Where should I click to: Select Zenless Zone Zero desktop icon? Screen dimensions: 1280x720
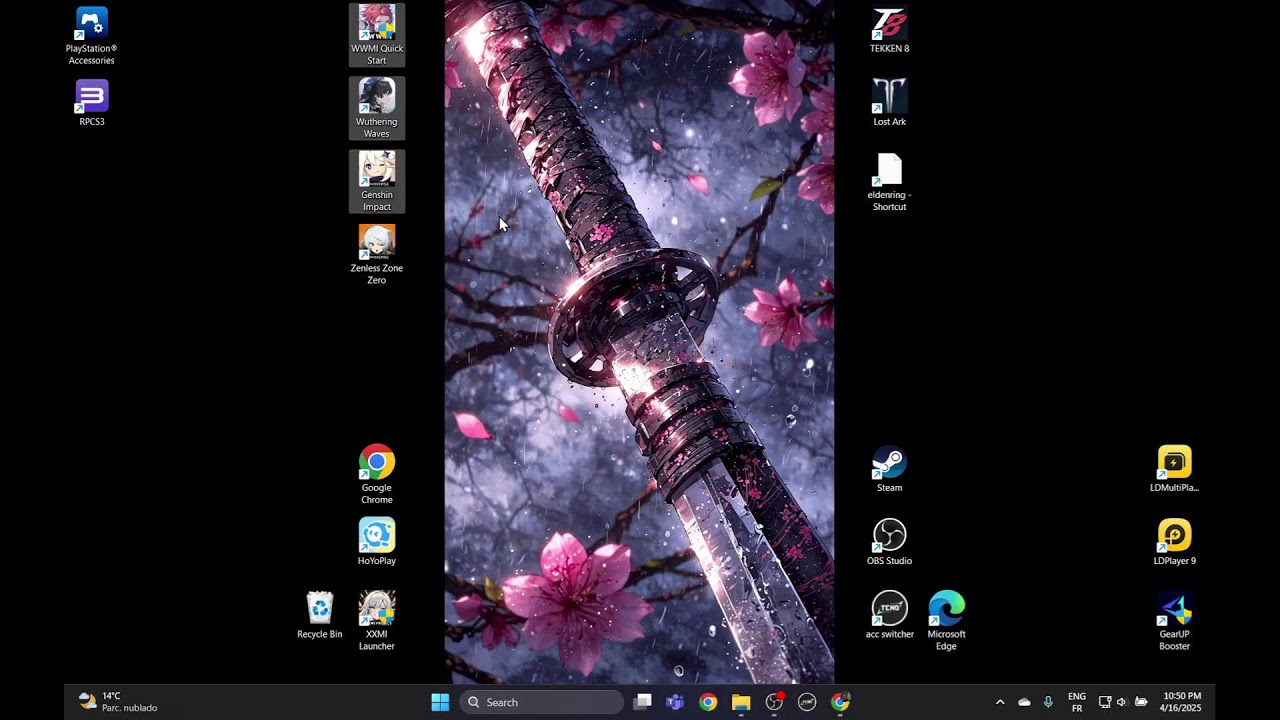point(377,255)
